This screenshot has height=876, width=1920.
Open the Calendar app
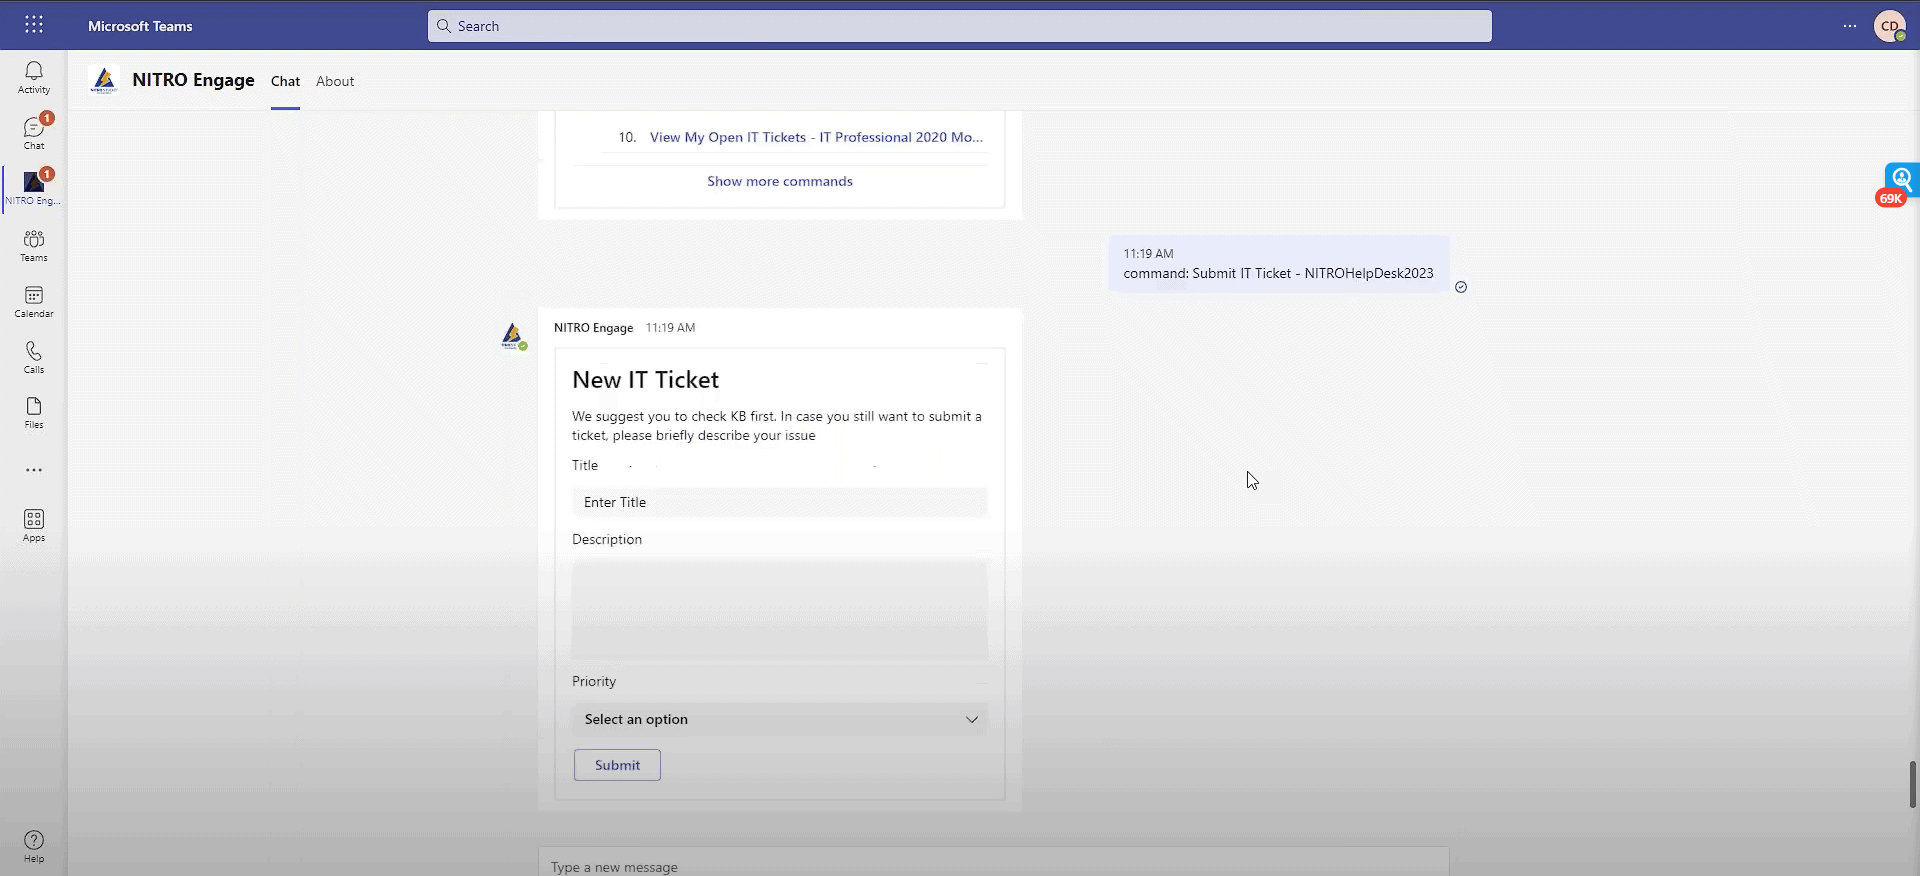click(x=34, y=301)
